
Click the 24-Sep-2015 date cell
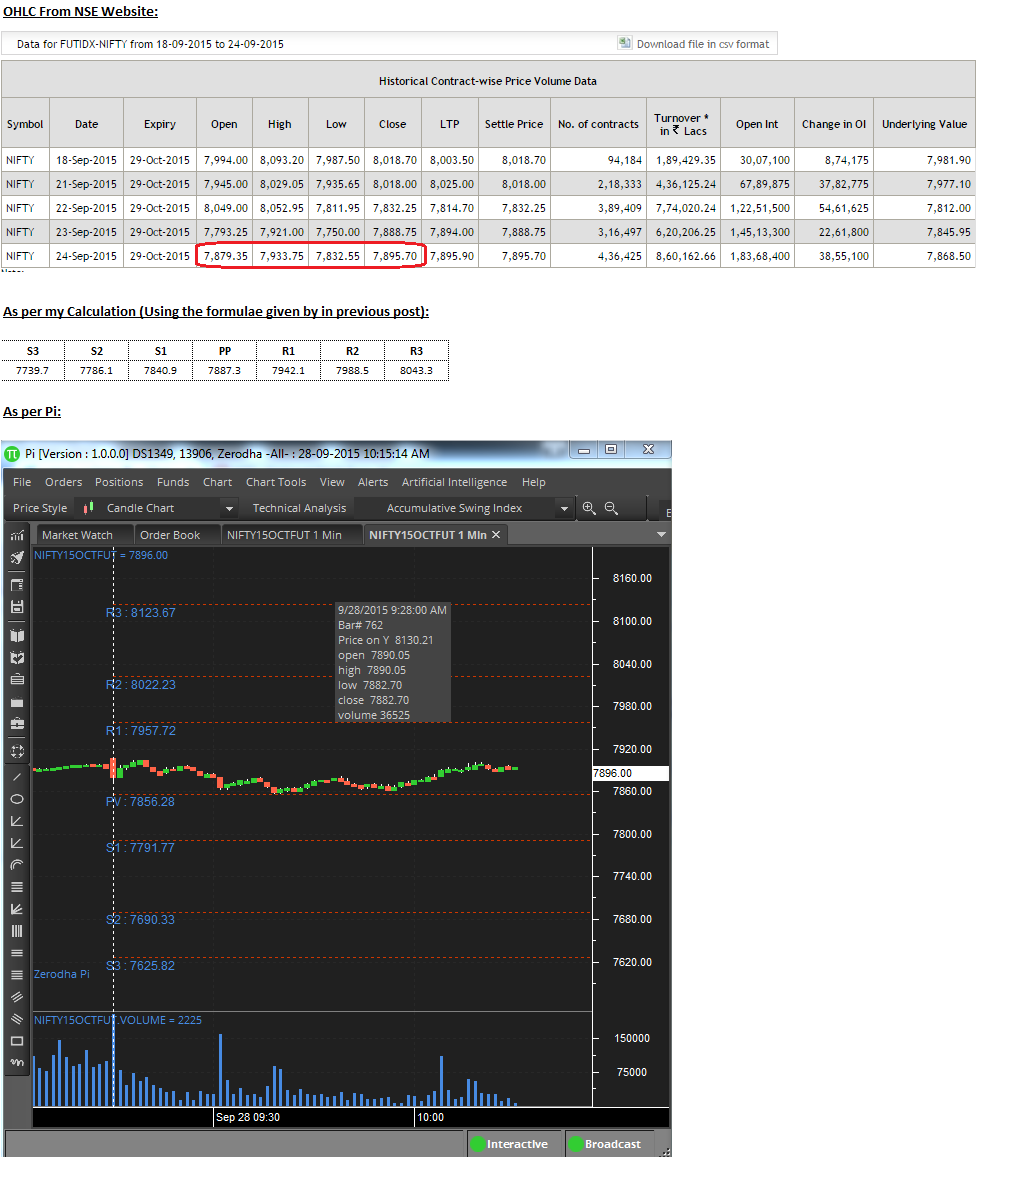coord(87,256)
